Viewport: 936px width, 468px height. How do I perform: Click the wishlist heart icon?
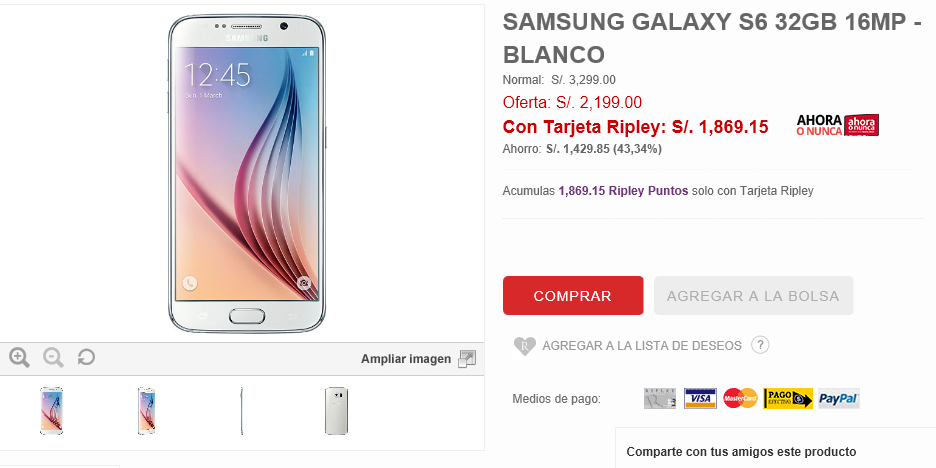(x=525, y=346)
